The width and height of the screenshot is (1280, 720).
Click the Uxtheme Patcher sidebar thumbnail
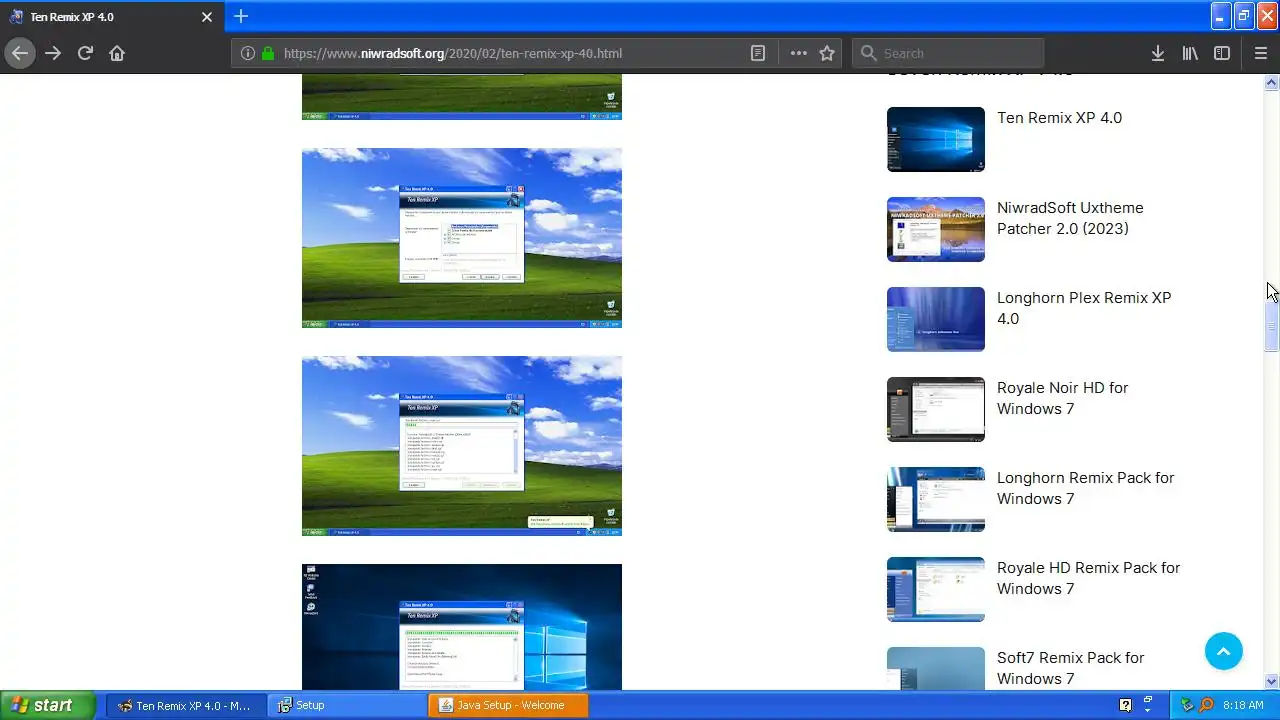(x=936, y=229)
